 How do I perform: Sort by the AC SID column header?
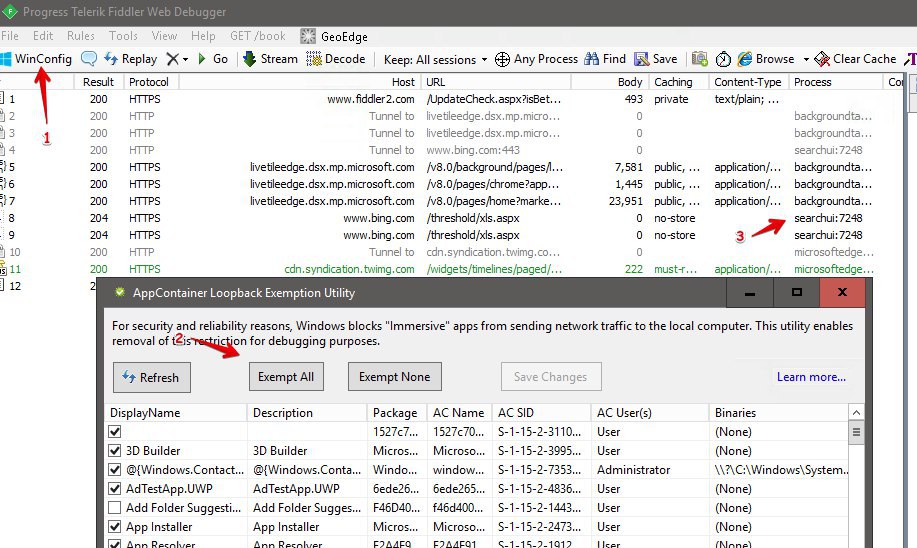click(542, 413)
